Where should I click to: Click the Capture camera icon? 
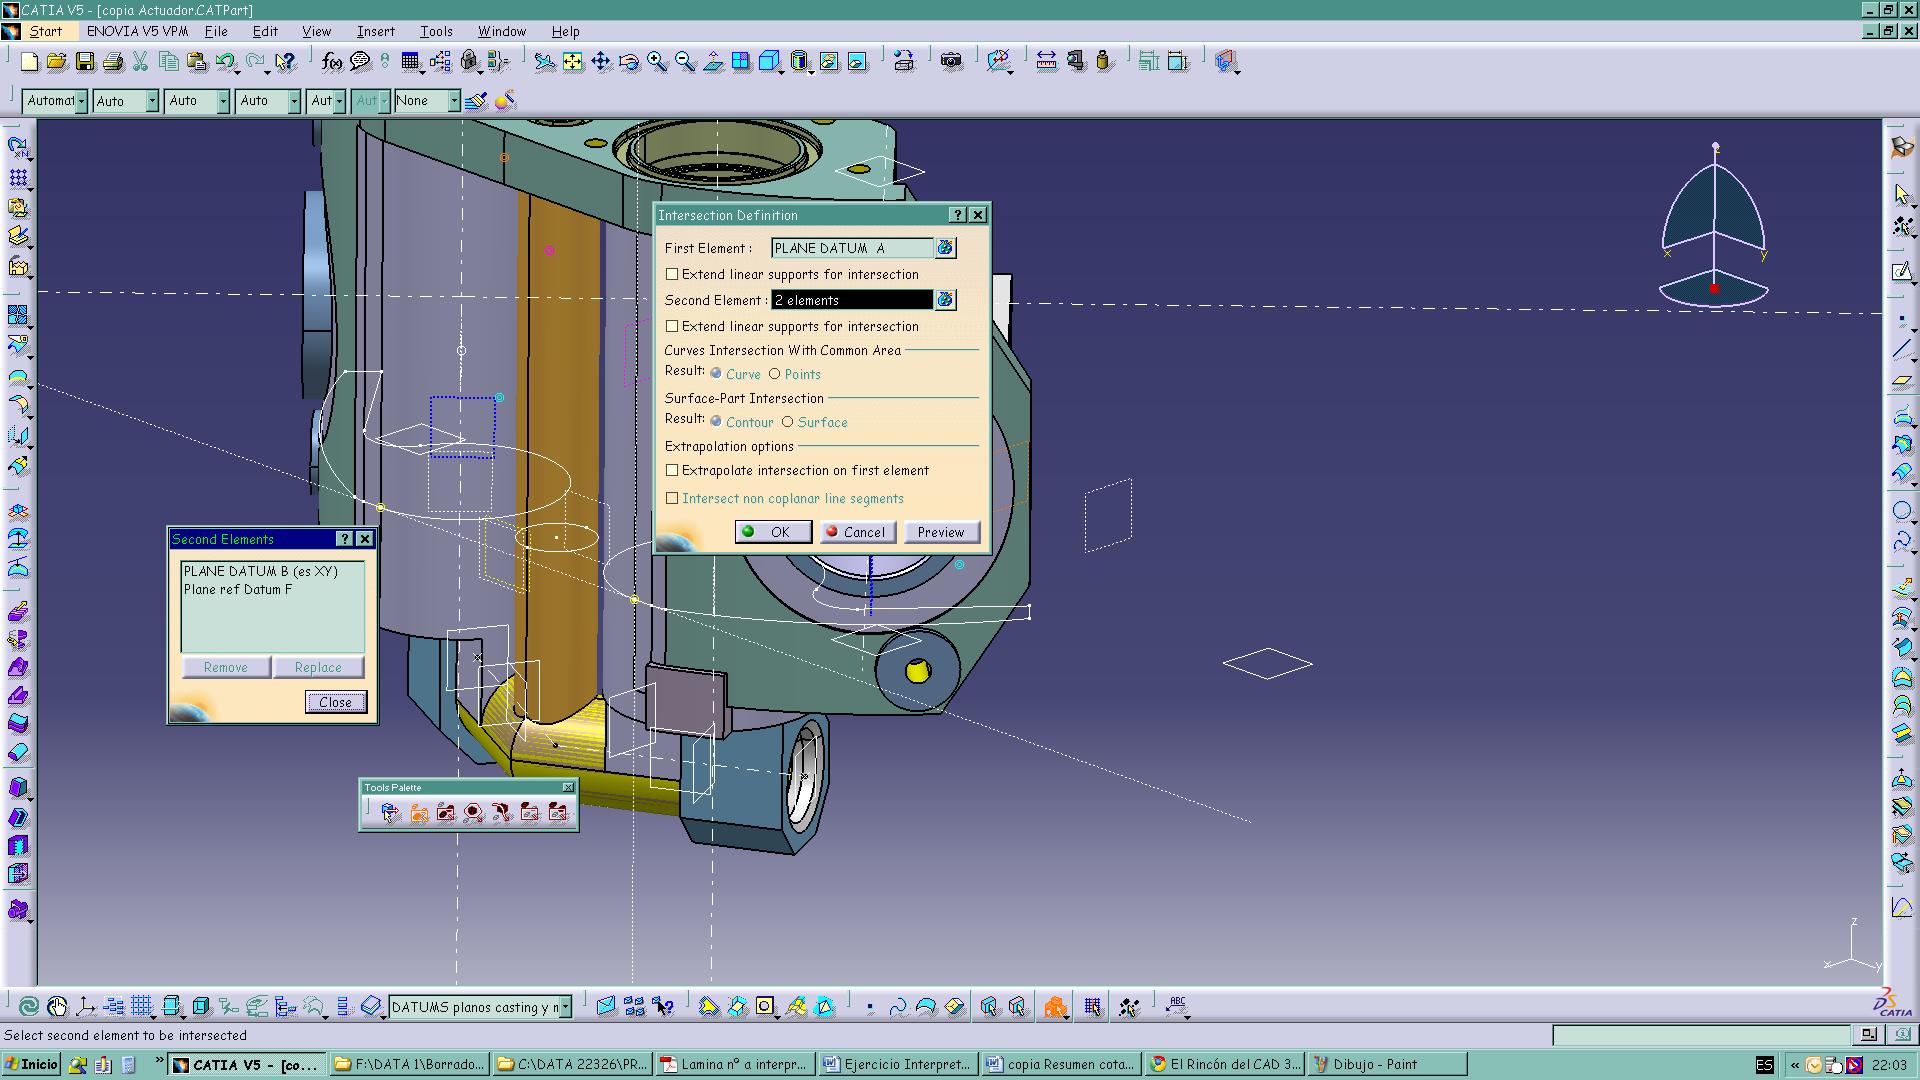point(951,62)
